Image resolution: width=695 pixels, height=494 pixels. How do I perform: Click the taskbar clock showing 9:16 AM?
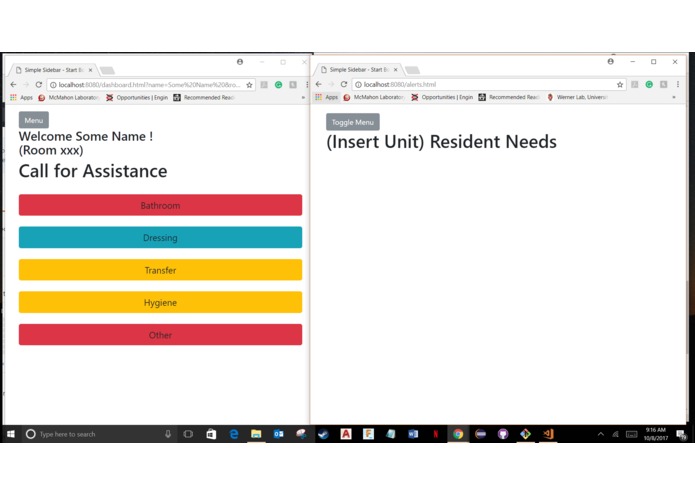coord(656,434)
